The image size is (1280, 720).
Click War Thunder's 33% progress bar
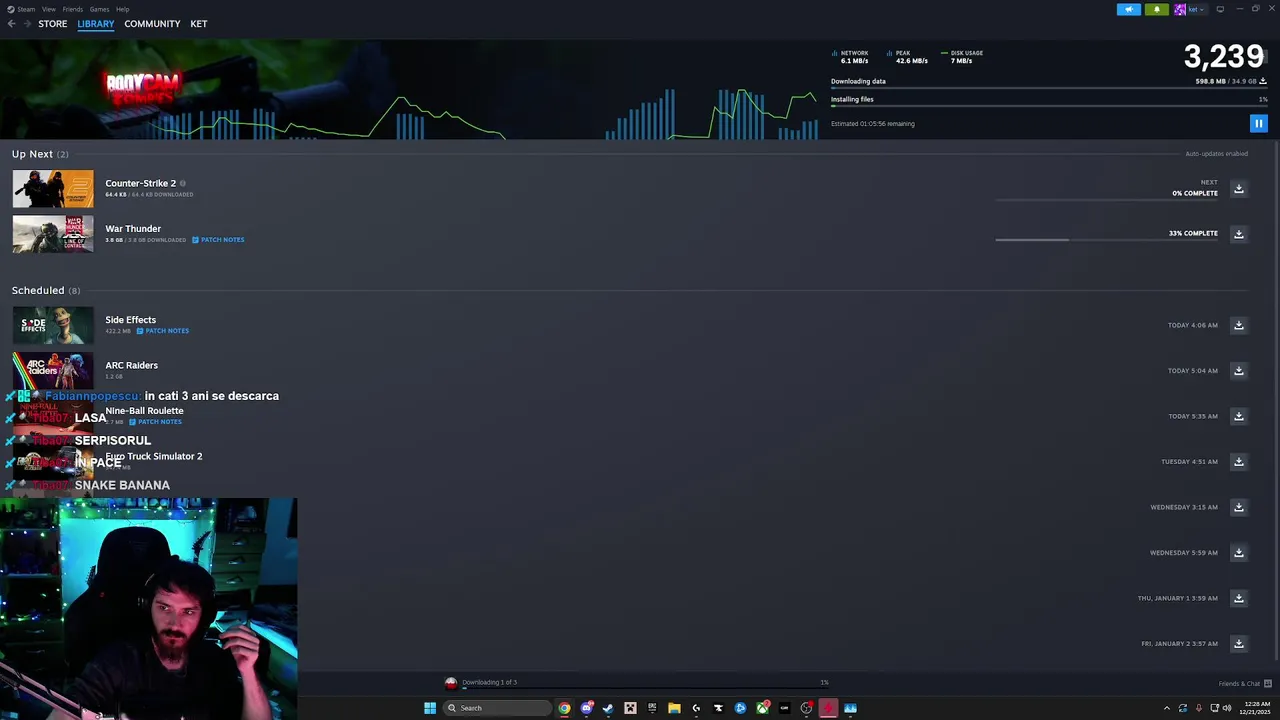[x=1107, y=240]
